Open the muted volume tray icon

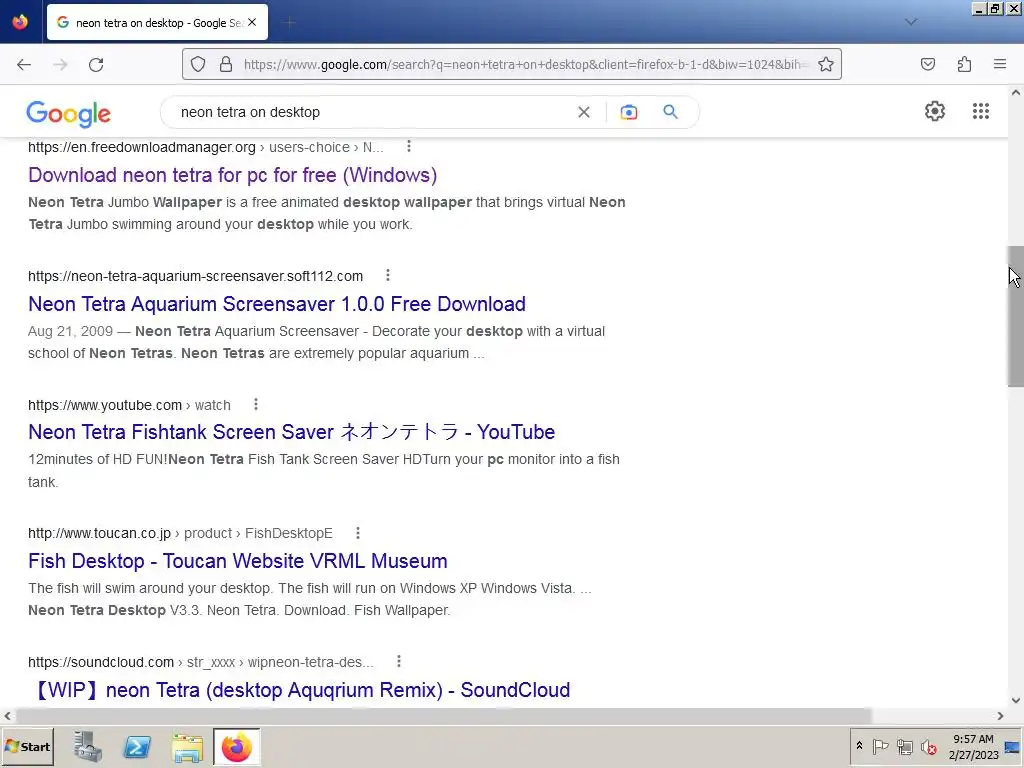click(x=928, y=746)
